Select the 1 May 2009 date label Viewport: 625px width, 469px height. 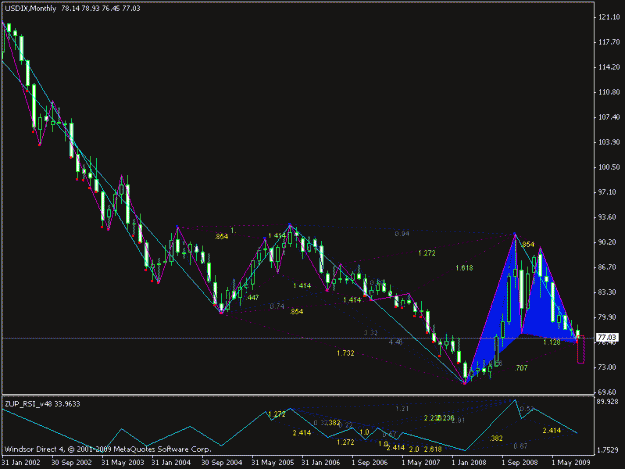571,463
